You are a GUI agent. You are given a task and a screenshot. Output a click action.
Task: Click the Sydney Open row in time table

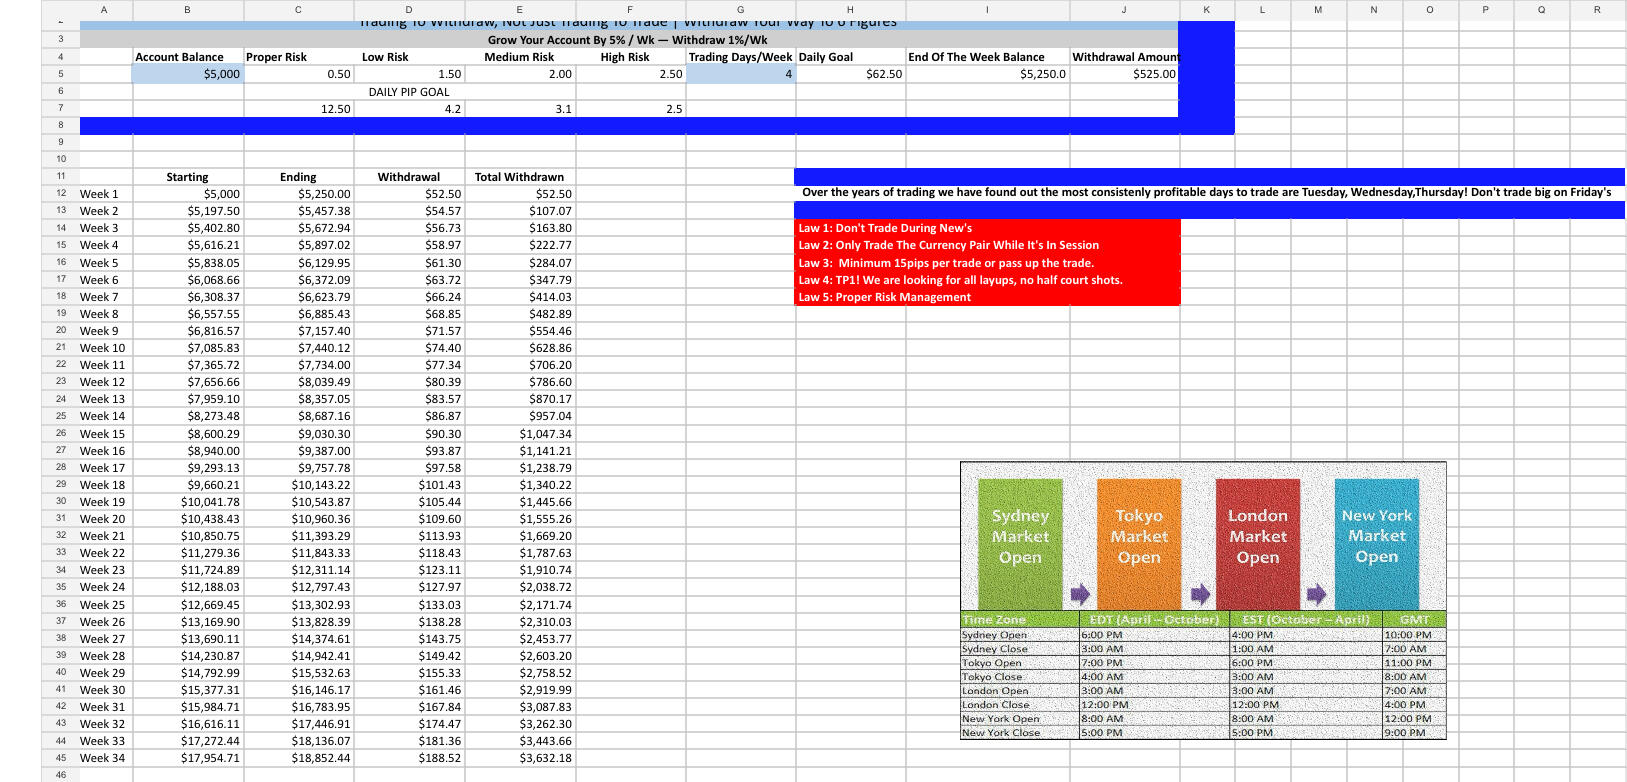[x=1203, y=635]
